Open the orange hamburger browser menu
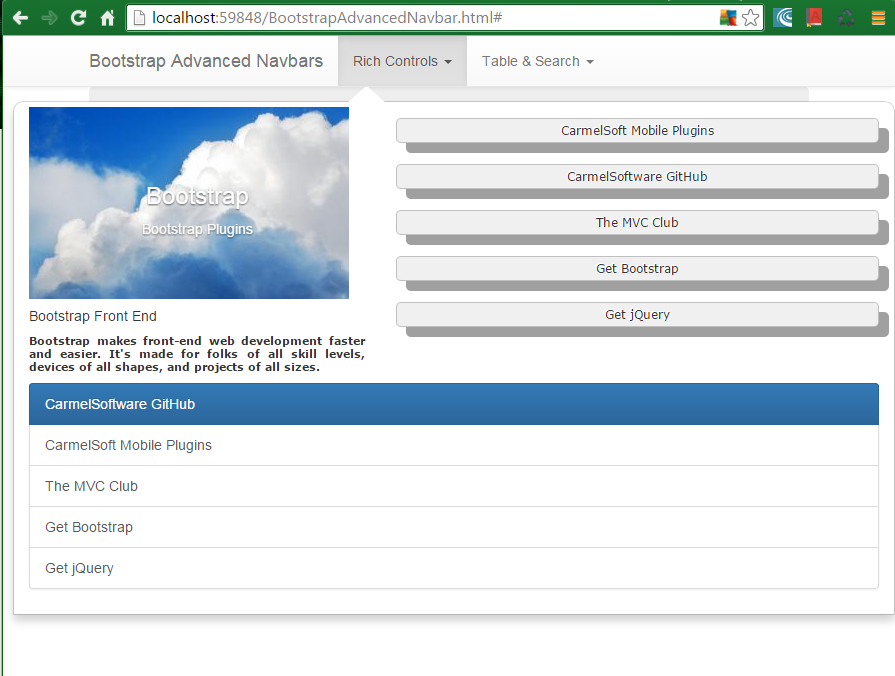The width and height of the screenshot is (895, 676). (x=876, y=16)
